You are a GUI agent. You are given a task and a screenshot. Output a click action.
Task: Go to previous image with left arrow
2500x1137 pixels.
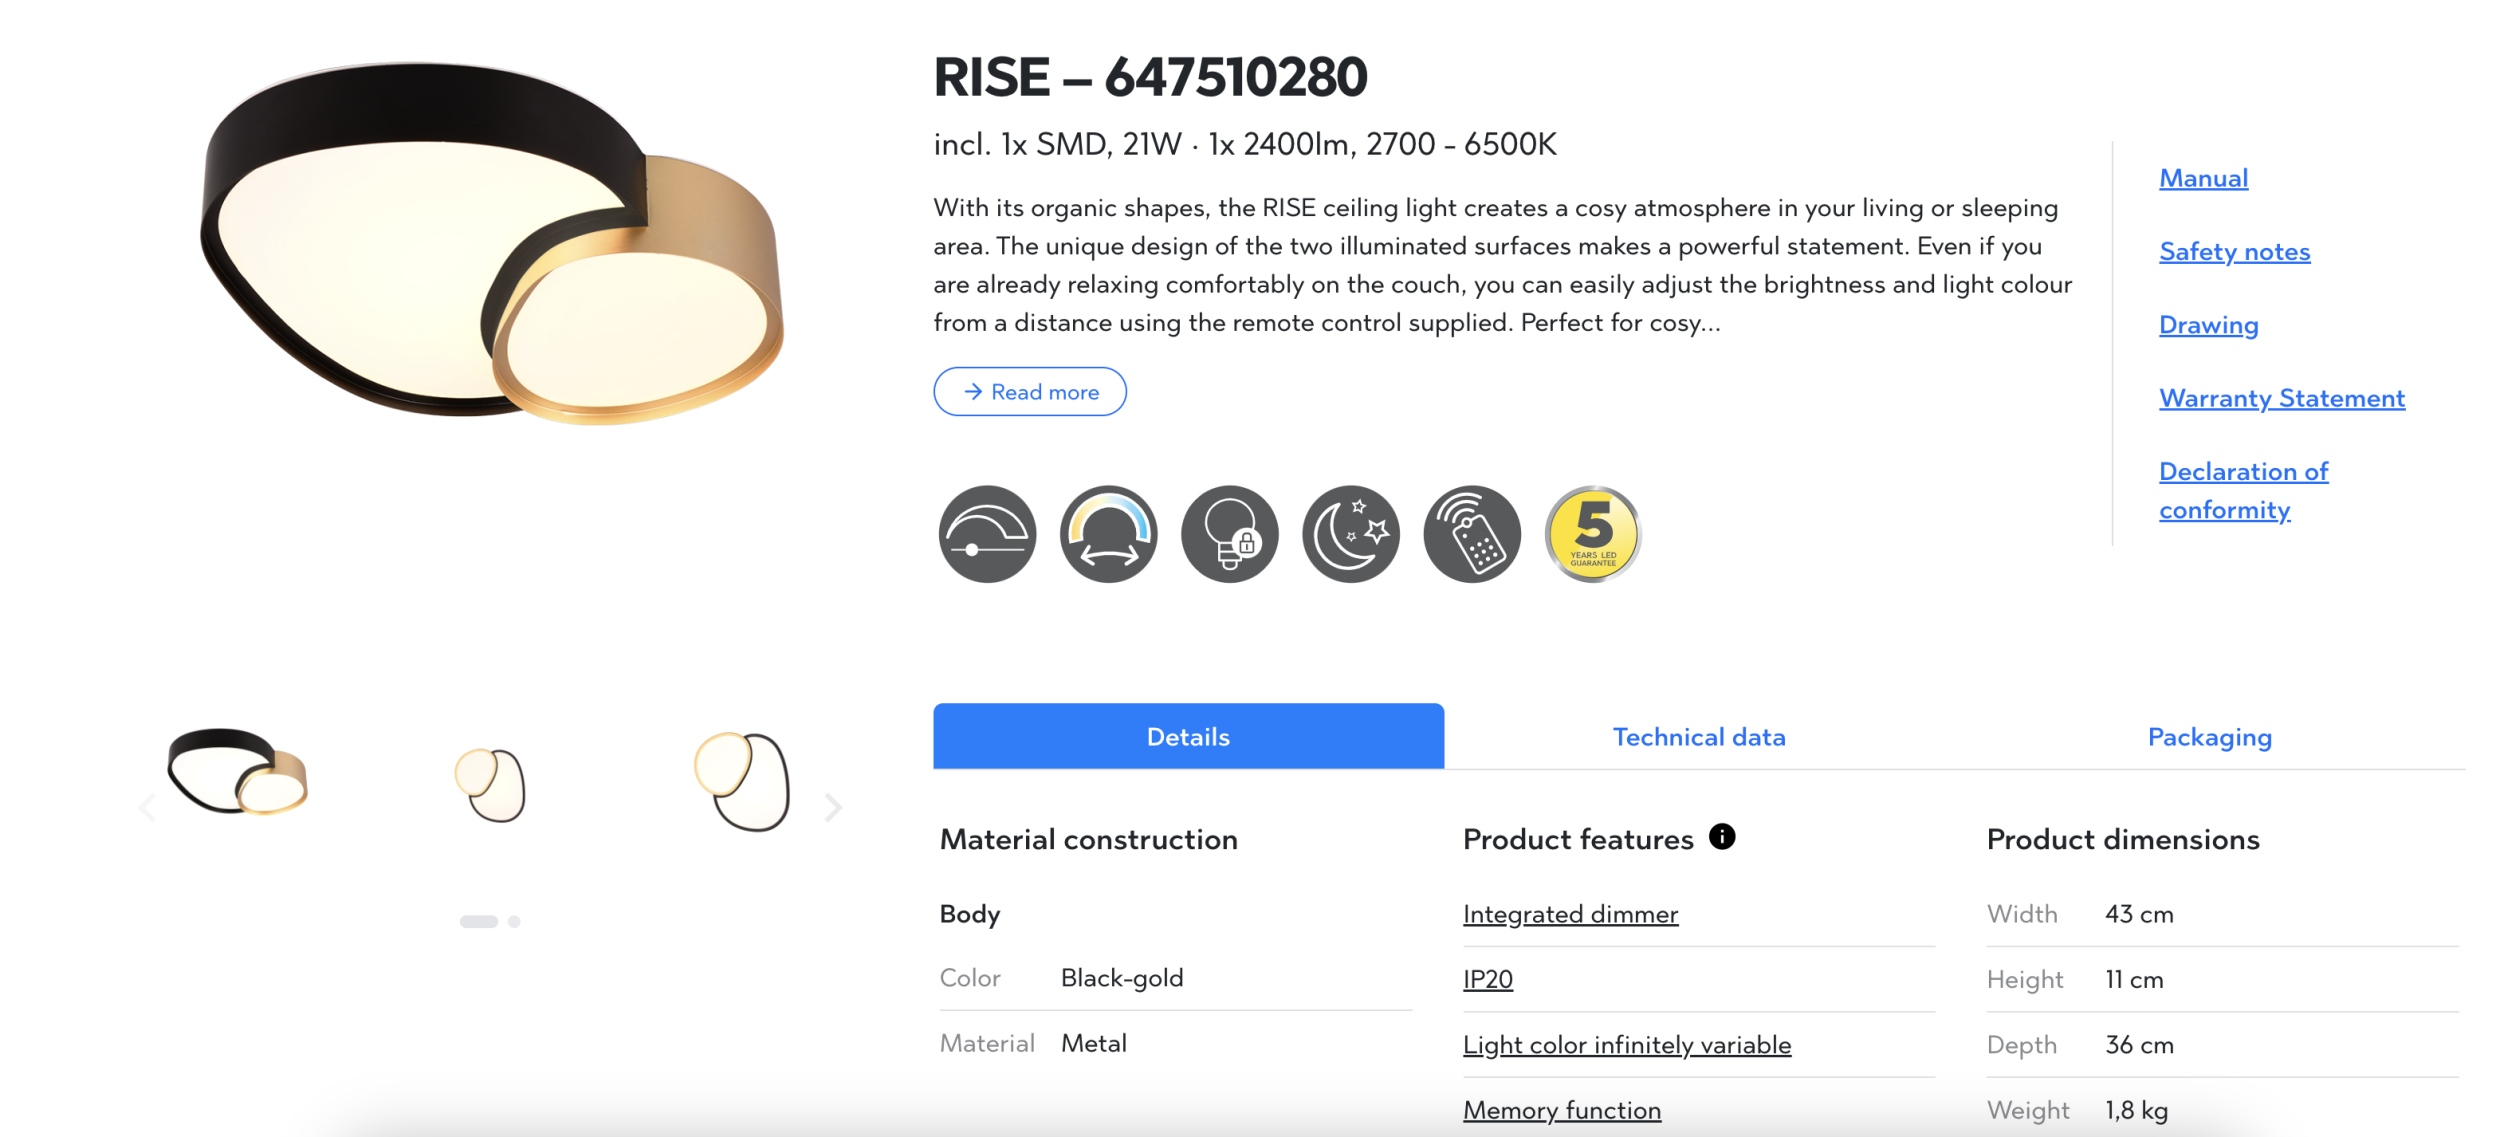[x=148, y=807]
